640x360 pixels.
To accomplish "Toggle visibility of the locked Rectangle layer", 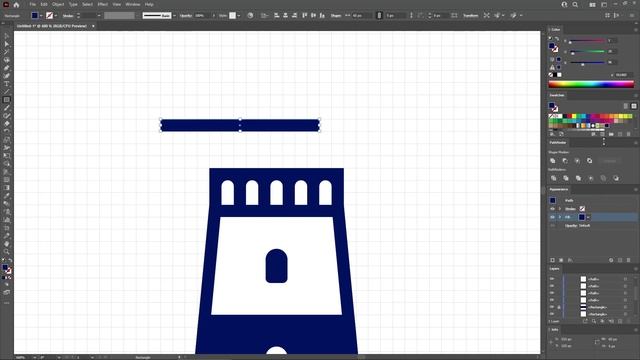I will (552, 307).
